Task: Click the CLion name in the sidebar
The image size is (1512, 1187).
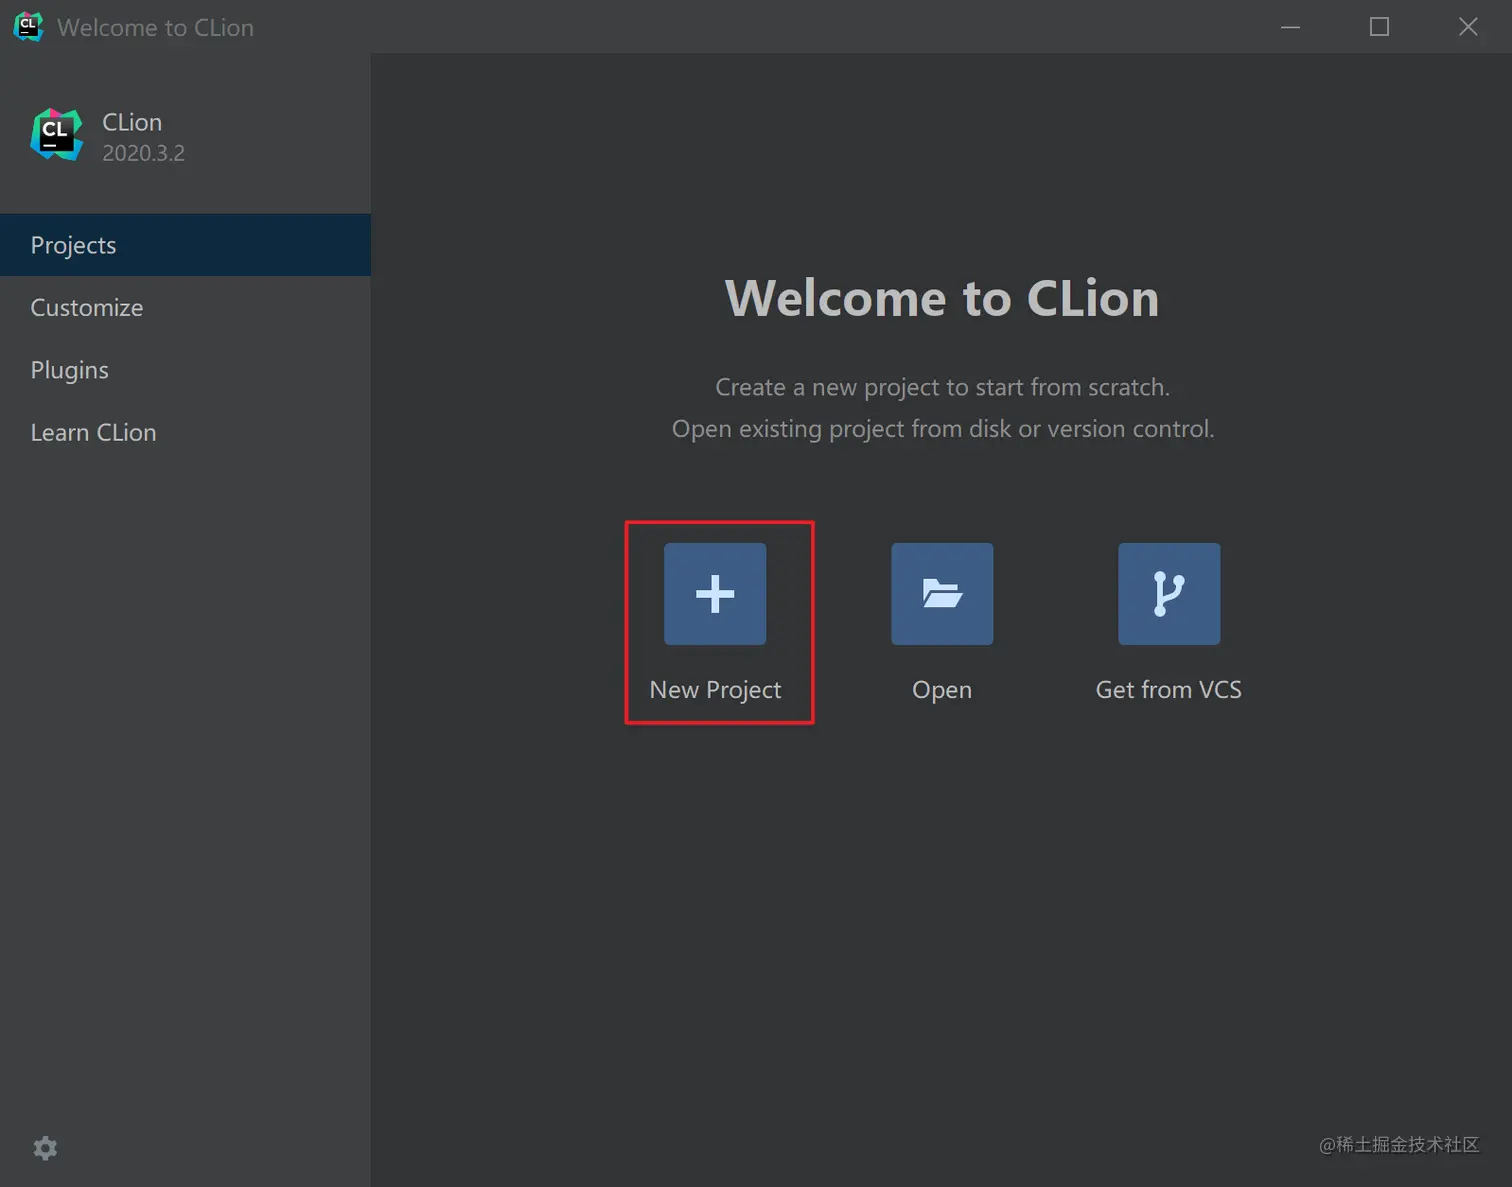Action: [132, 122]
